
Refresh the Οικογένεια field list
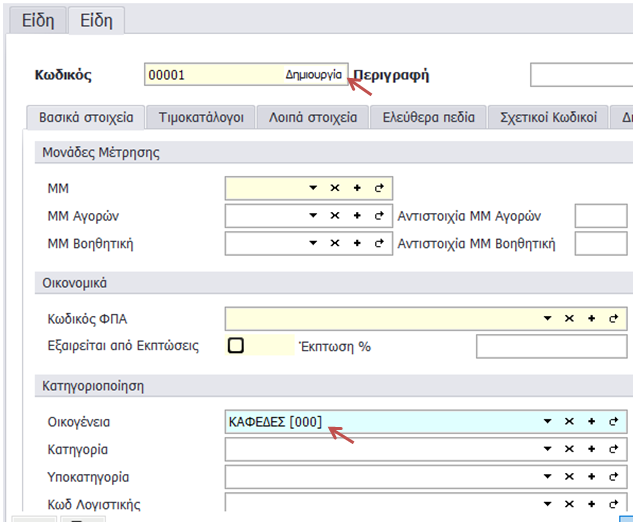[613, 422]
